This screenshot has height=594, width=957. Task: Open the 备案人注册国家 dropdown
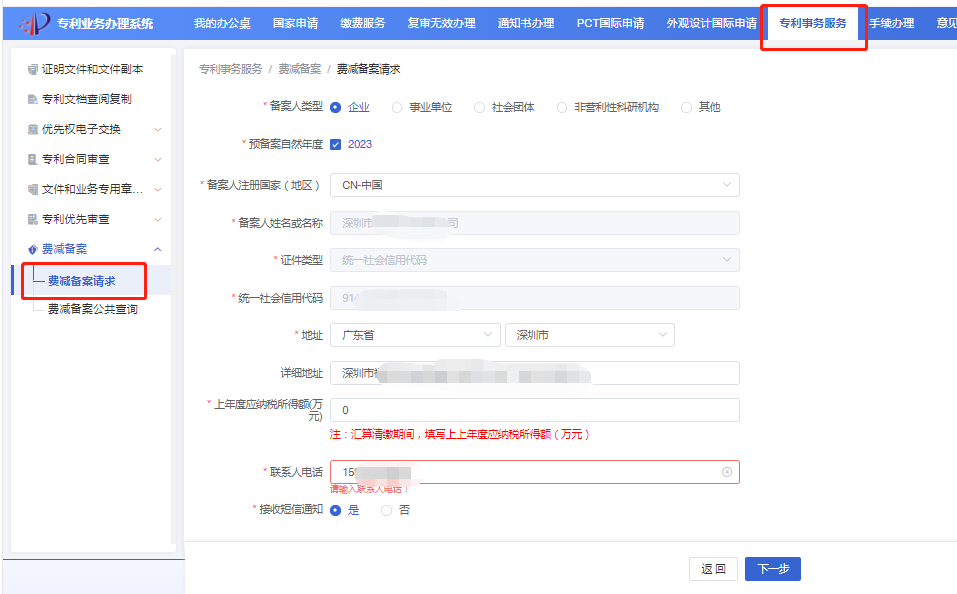(534, 184)
